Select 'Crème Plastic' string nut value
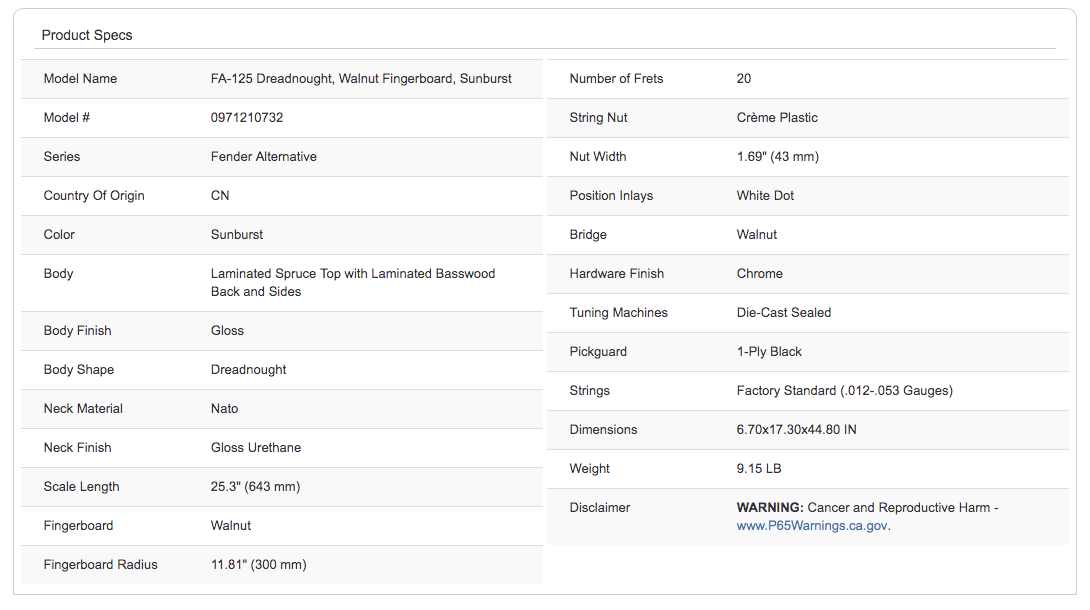The height and width of the screenshot is (610, 1090). [x=777, y=117]
